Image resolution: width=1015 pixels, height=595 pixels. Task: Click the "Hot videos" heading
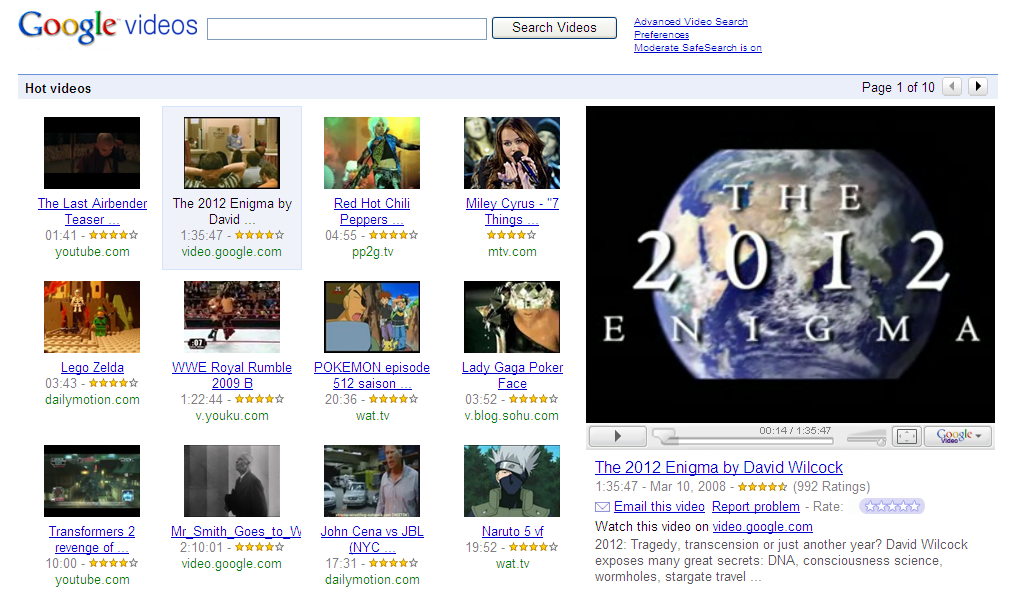(x=58, y=89)
